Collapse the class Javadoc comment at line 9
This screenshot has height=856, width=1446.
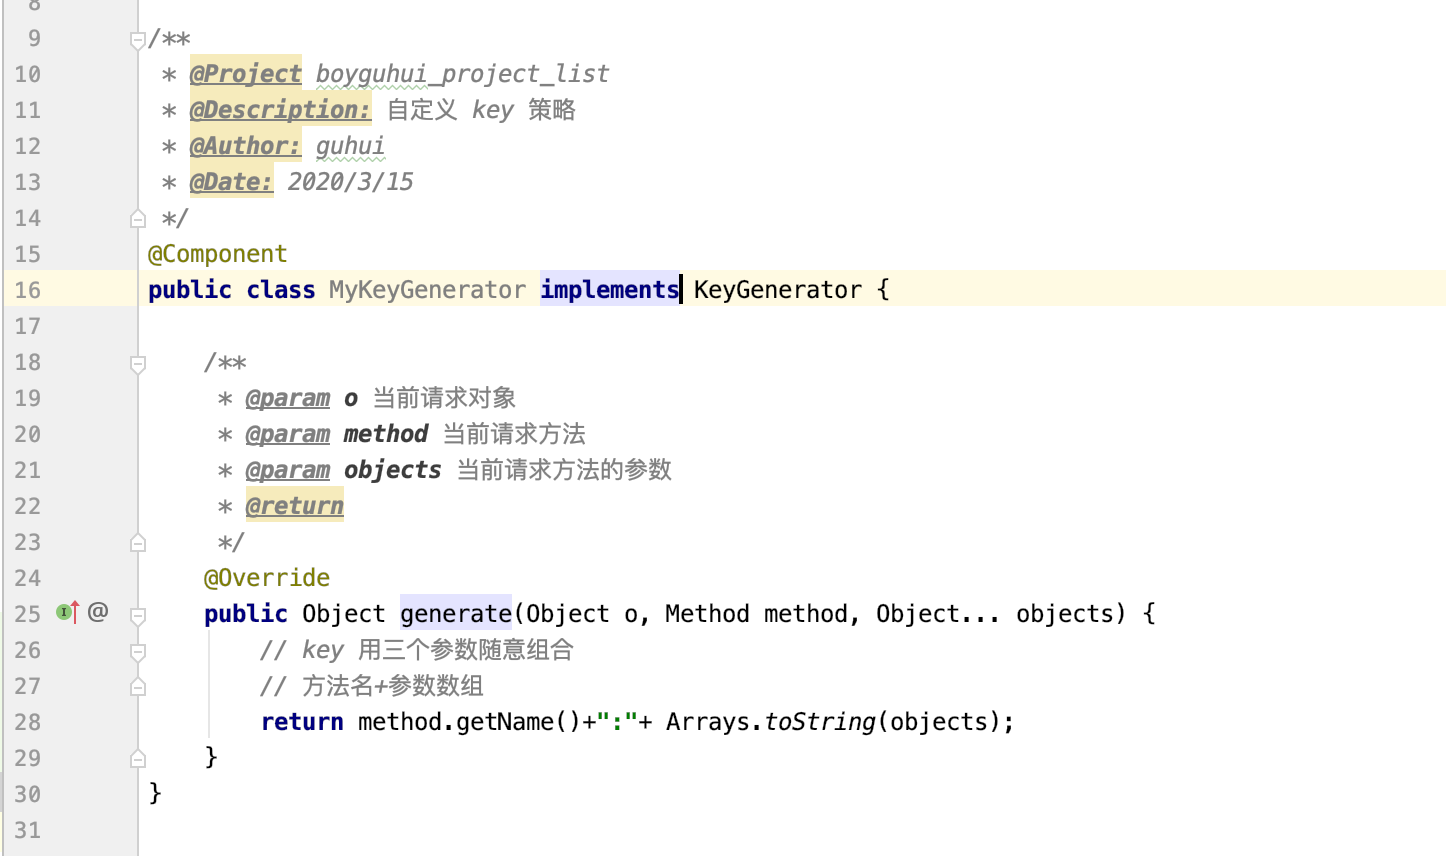(x=138, y=40)
